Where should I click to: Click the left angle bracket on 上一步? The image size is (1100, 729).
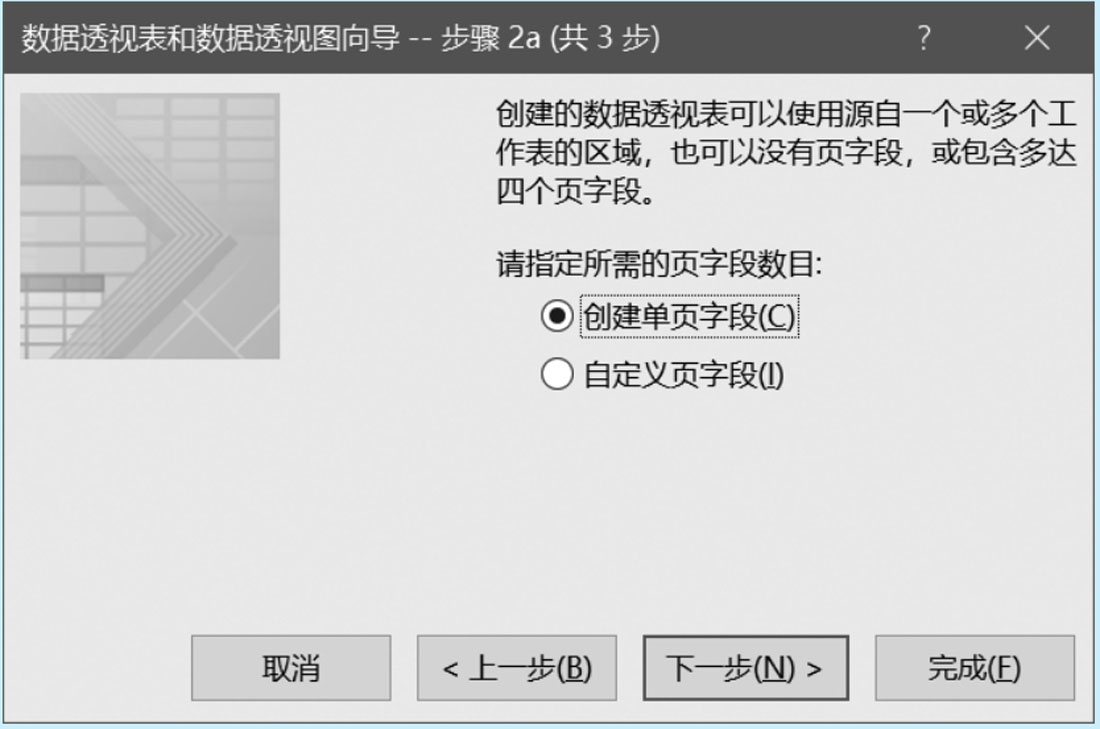(x=450, y=669)
